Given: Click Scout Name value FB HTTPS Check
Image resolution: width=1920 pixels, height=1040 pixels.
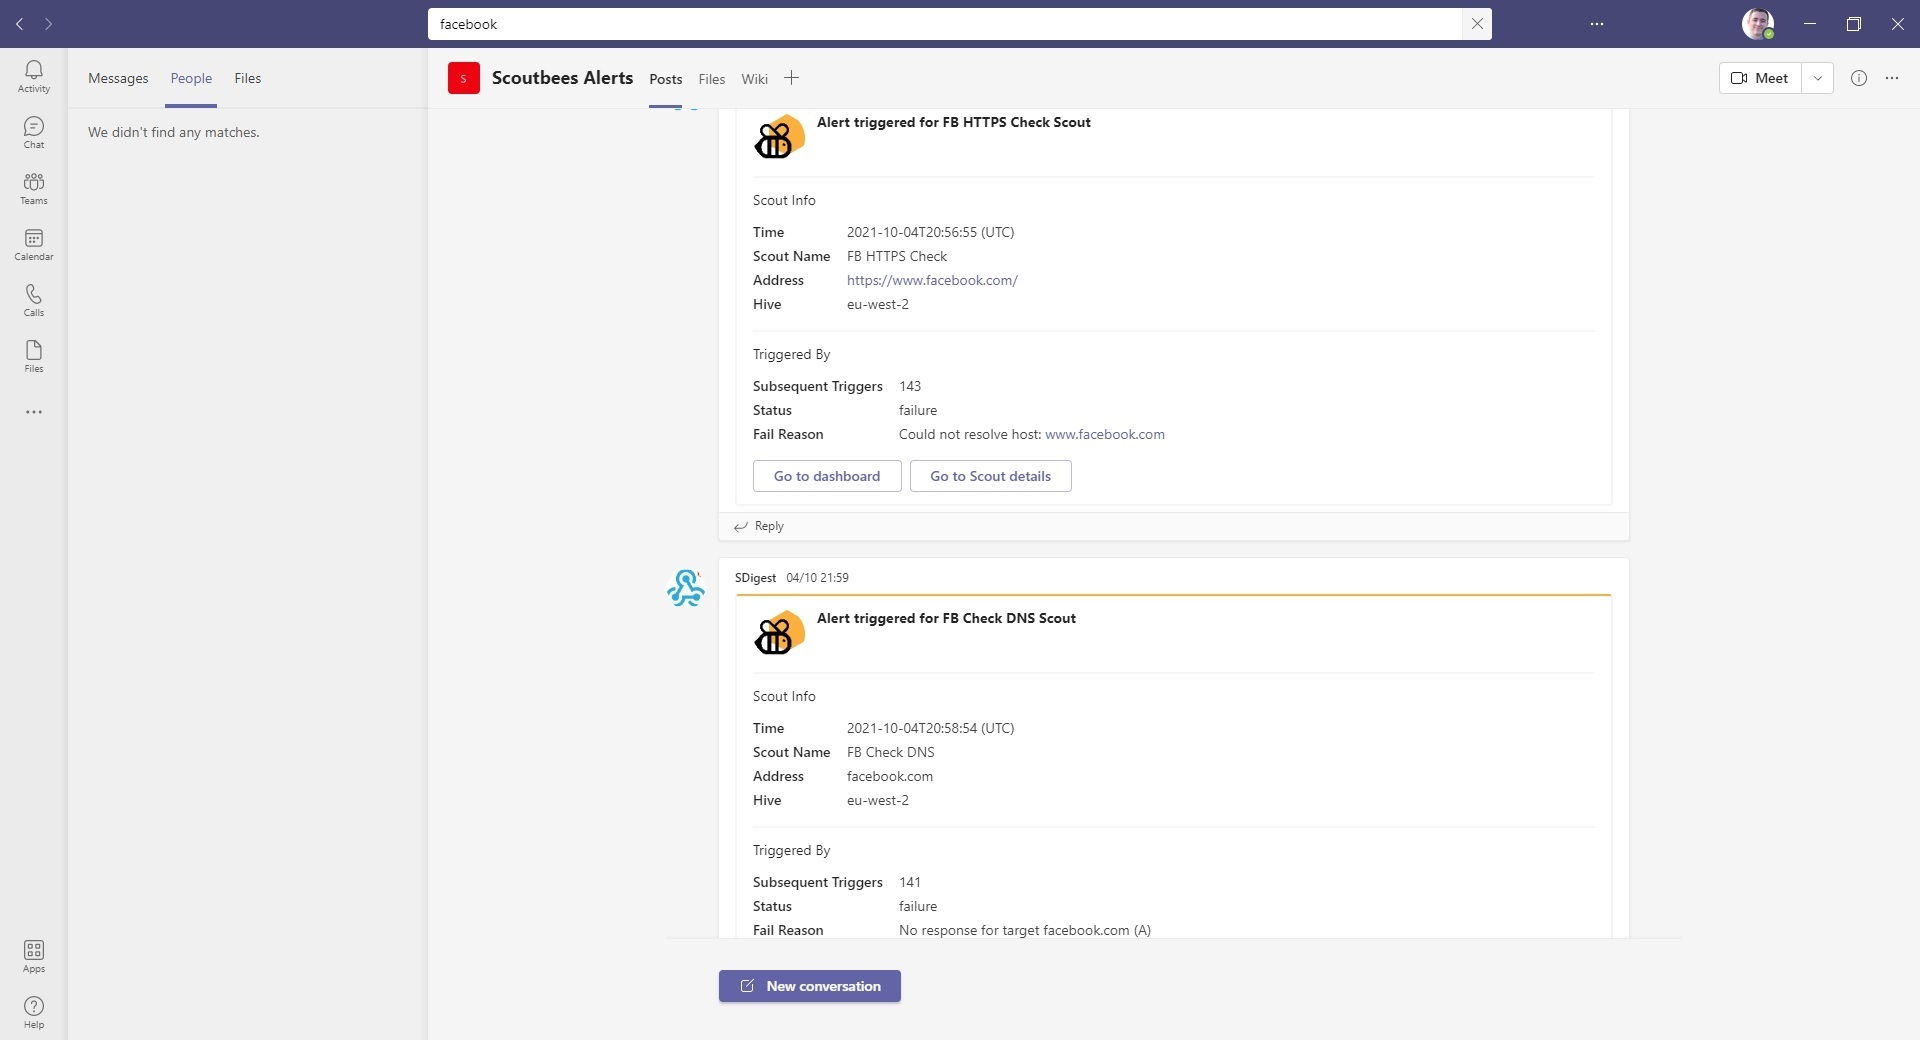Looking at the screenshot, I should (897, 256).
